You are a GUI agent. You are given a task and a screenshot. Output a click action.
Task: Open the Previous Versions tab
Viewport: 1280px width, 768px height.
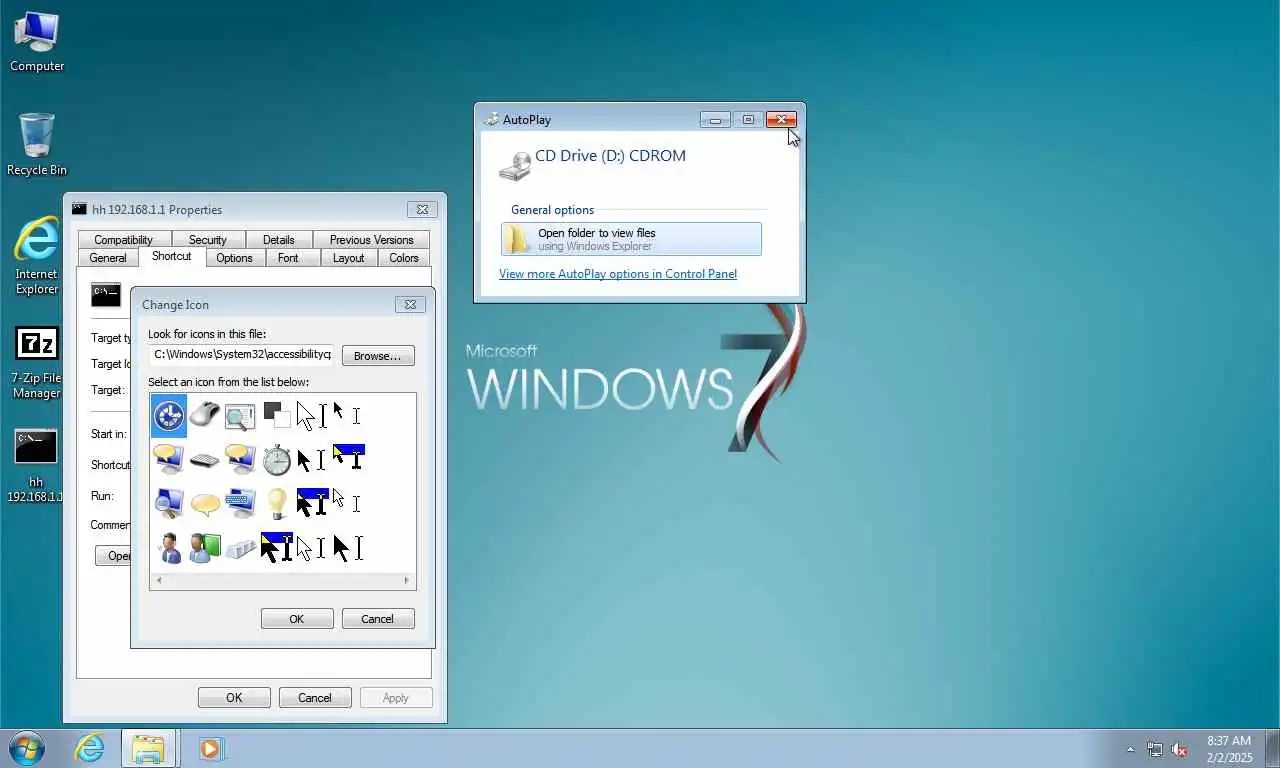(371, 239)
